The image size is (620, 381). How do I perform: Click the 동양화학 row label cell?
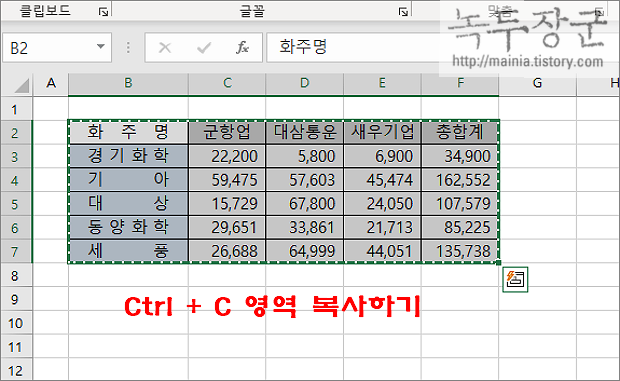[128, 227]
